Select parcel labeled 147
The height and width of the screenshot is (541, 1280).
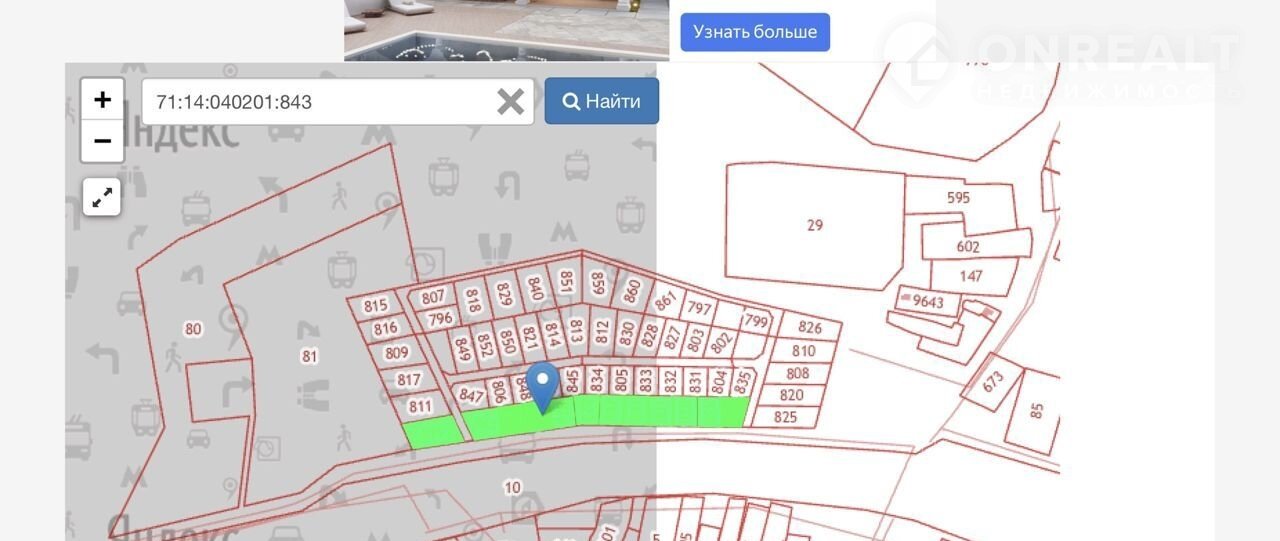971,276
